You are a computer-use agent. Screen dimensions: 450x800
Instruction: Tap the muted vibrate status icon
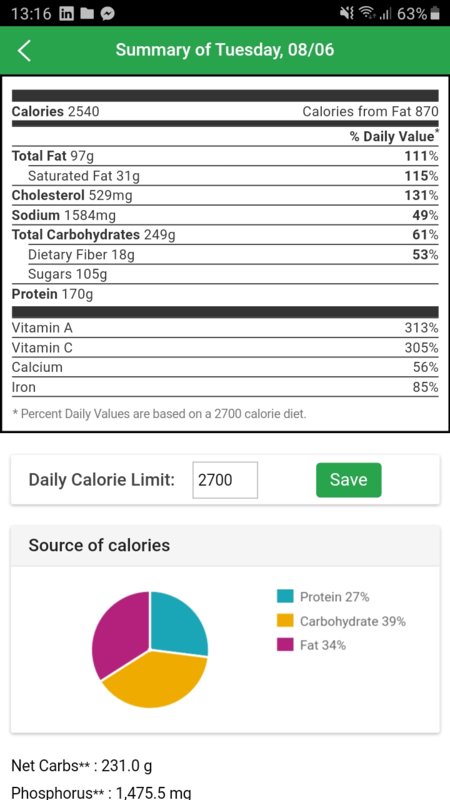[x=347, y=14]
